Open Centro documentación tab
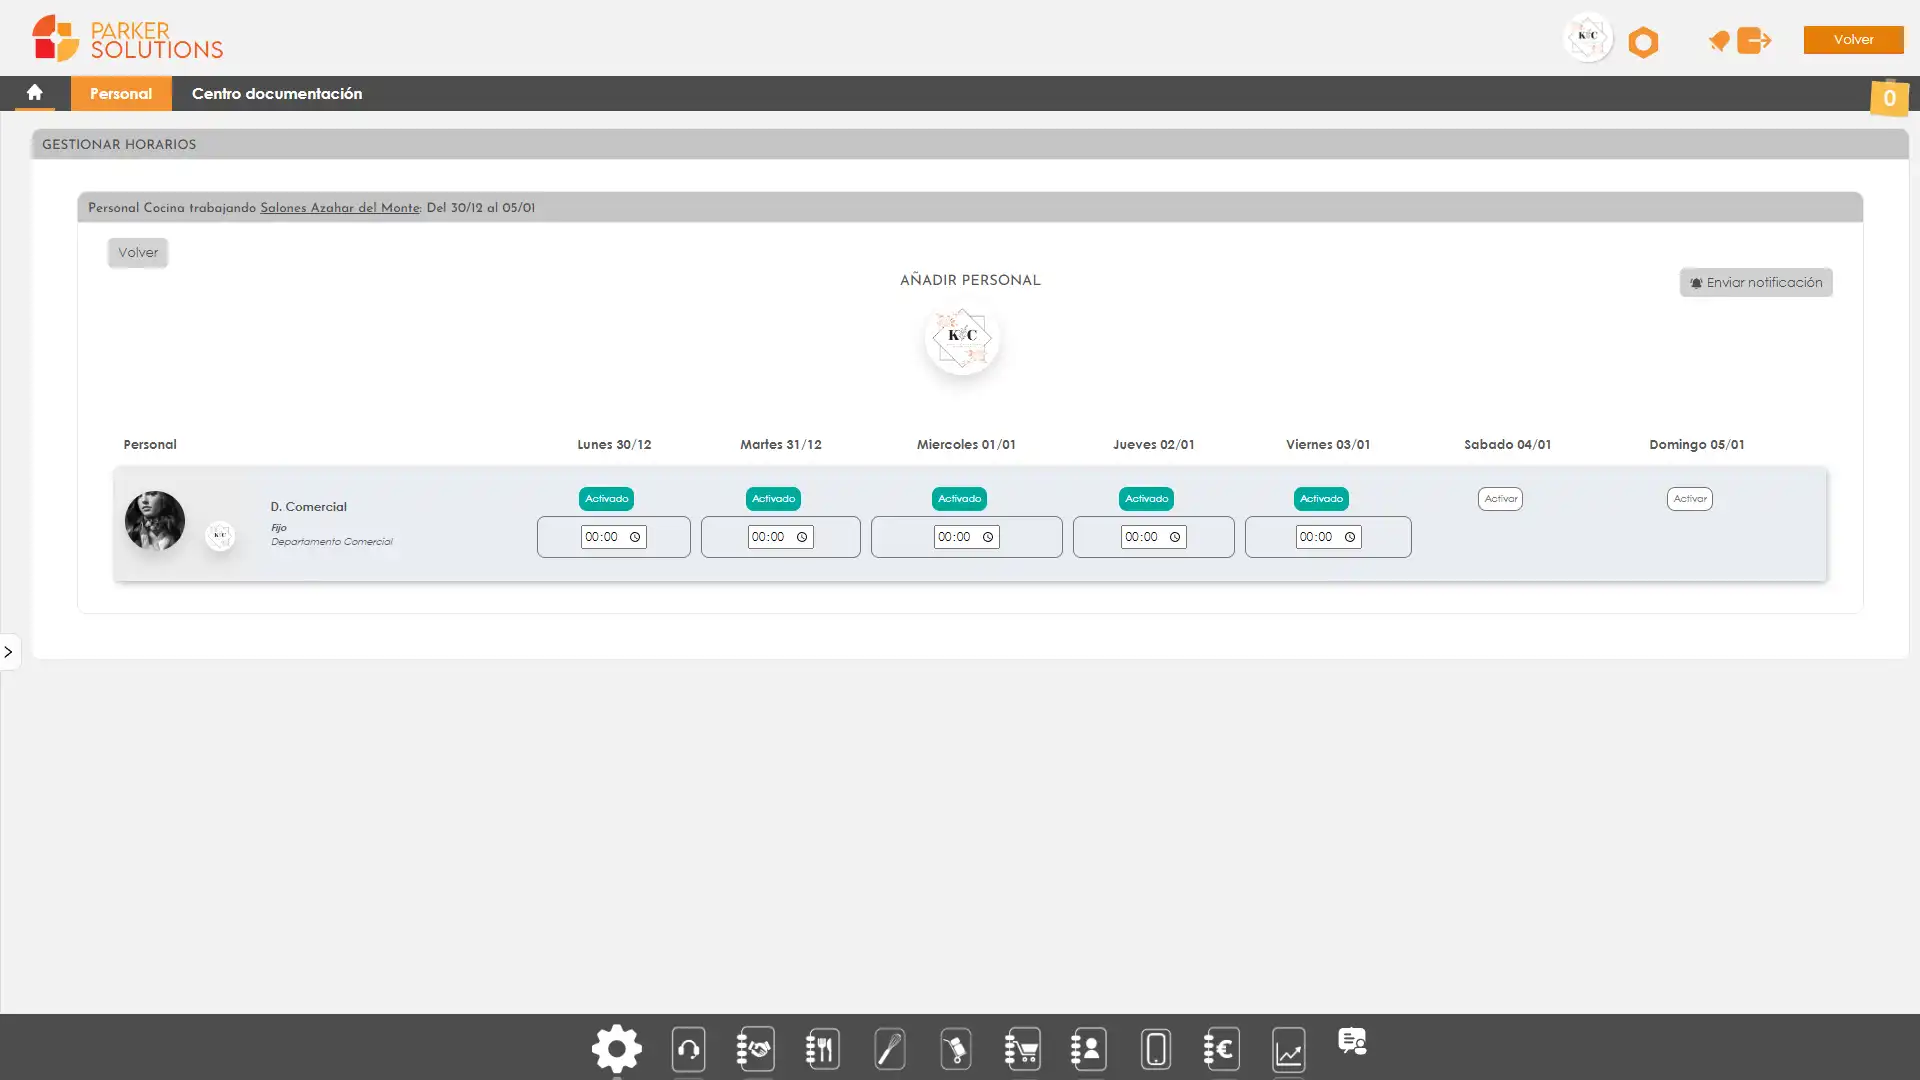The height and width of the screenshot is (1080, 1920). point(277,94)
